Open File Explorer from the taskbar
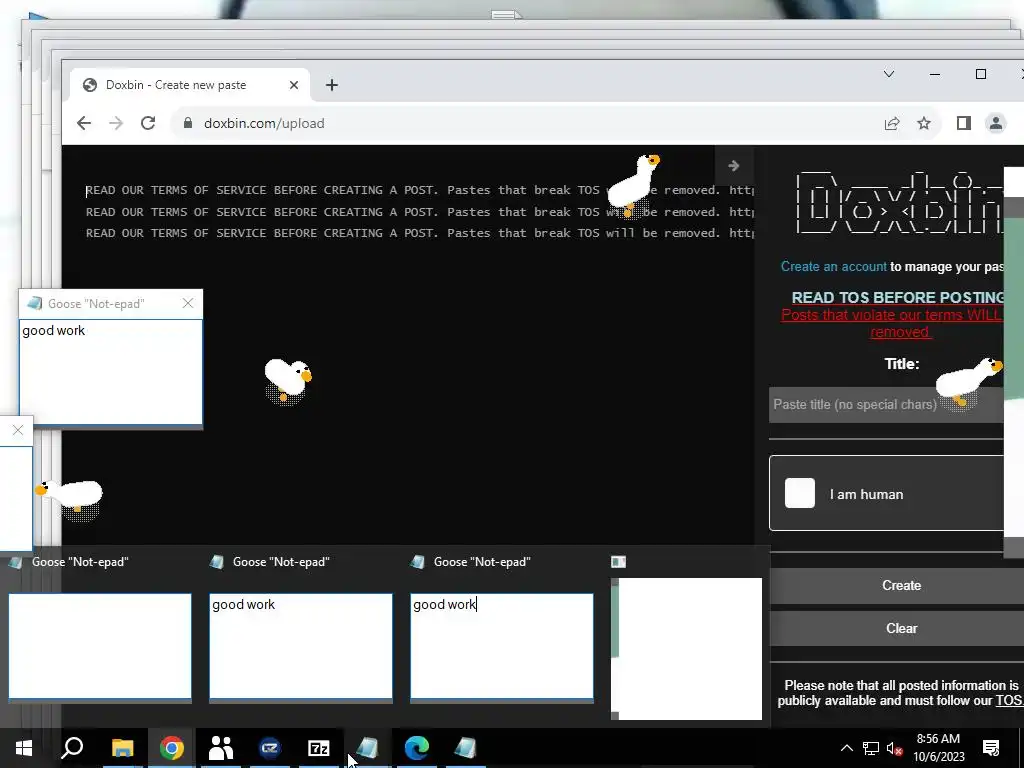 coord(123,748)
